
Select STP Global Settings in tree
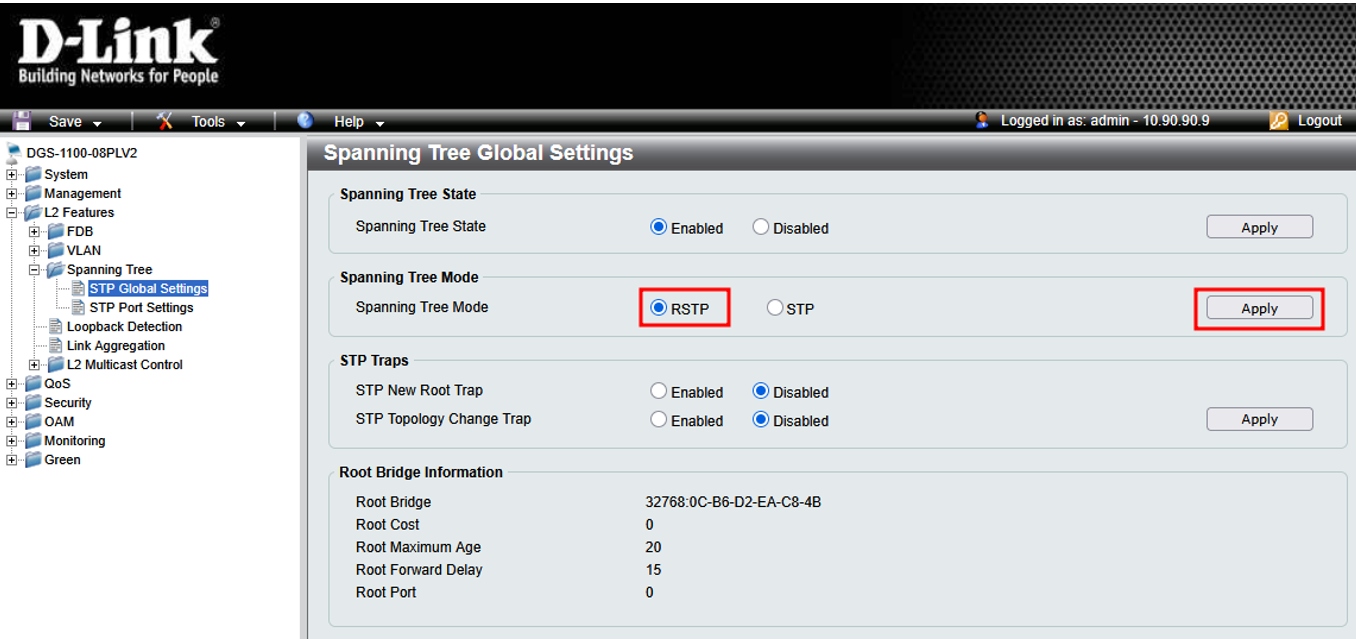(x=148, y=289)
